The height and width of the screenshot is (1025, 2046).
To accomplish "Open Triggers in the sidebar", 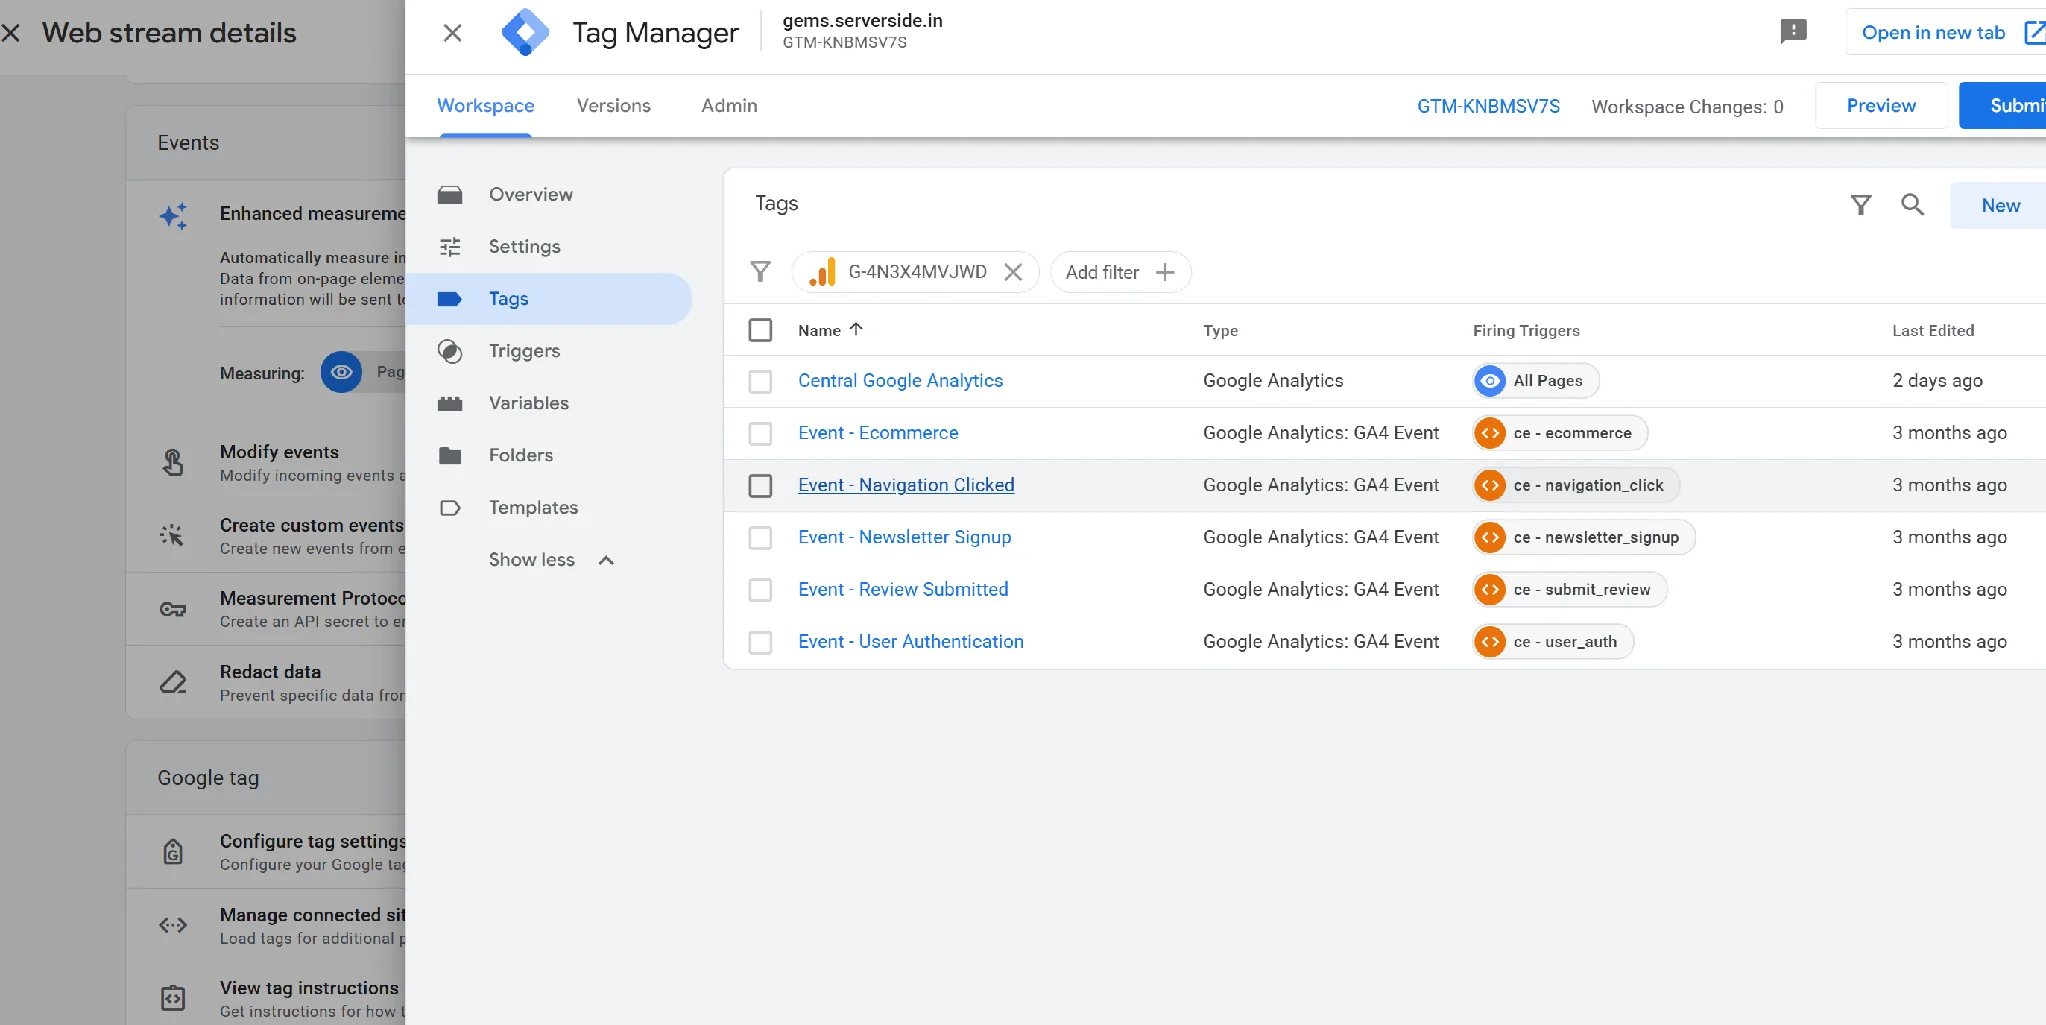I will [x=524, y=351].
